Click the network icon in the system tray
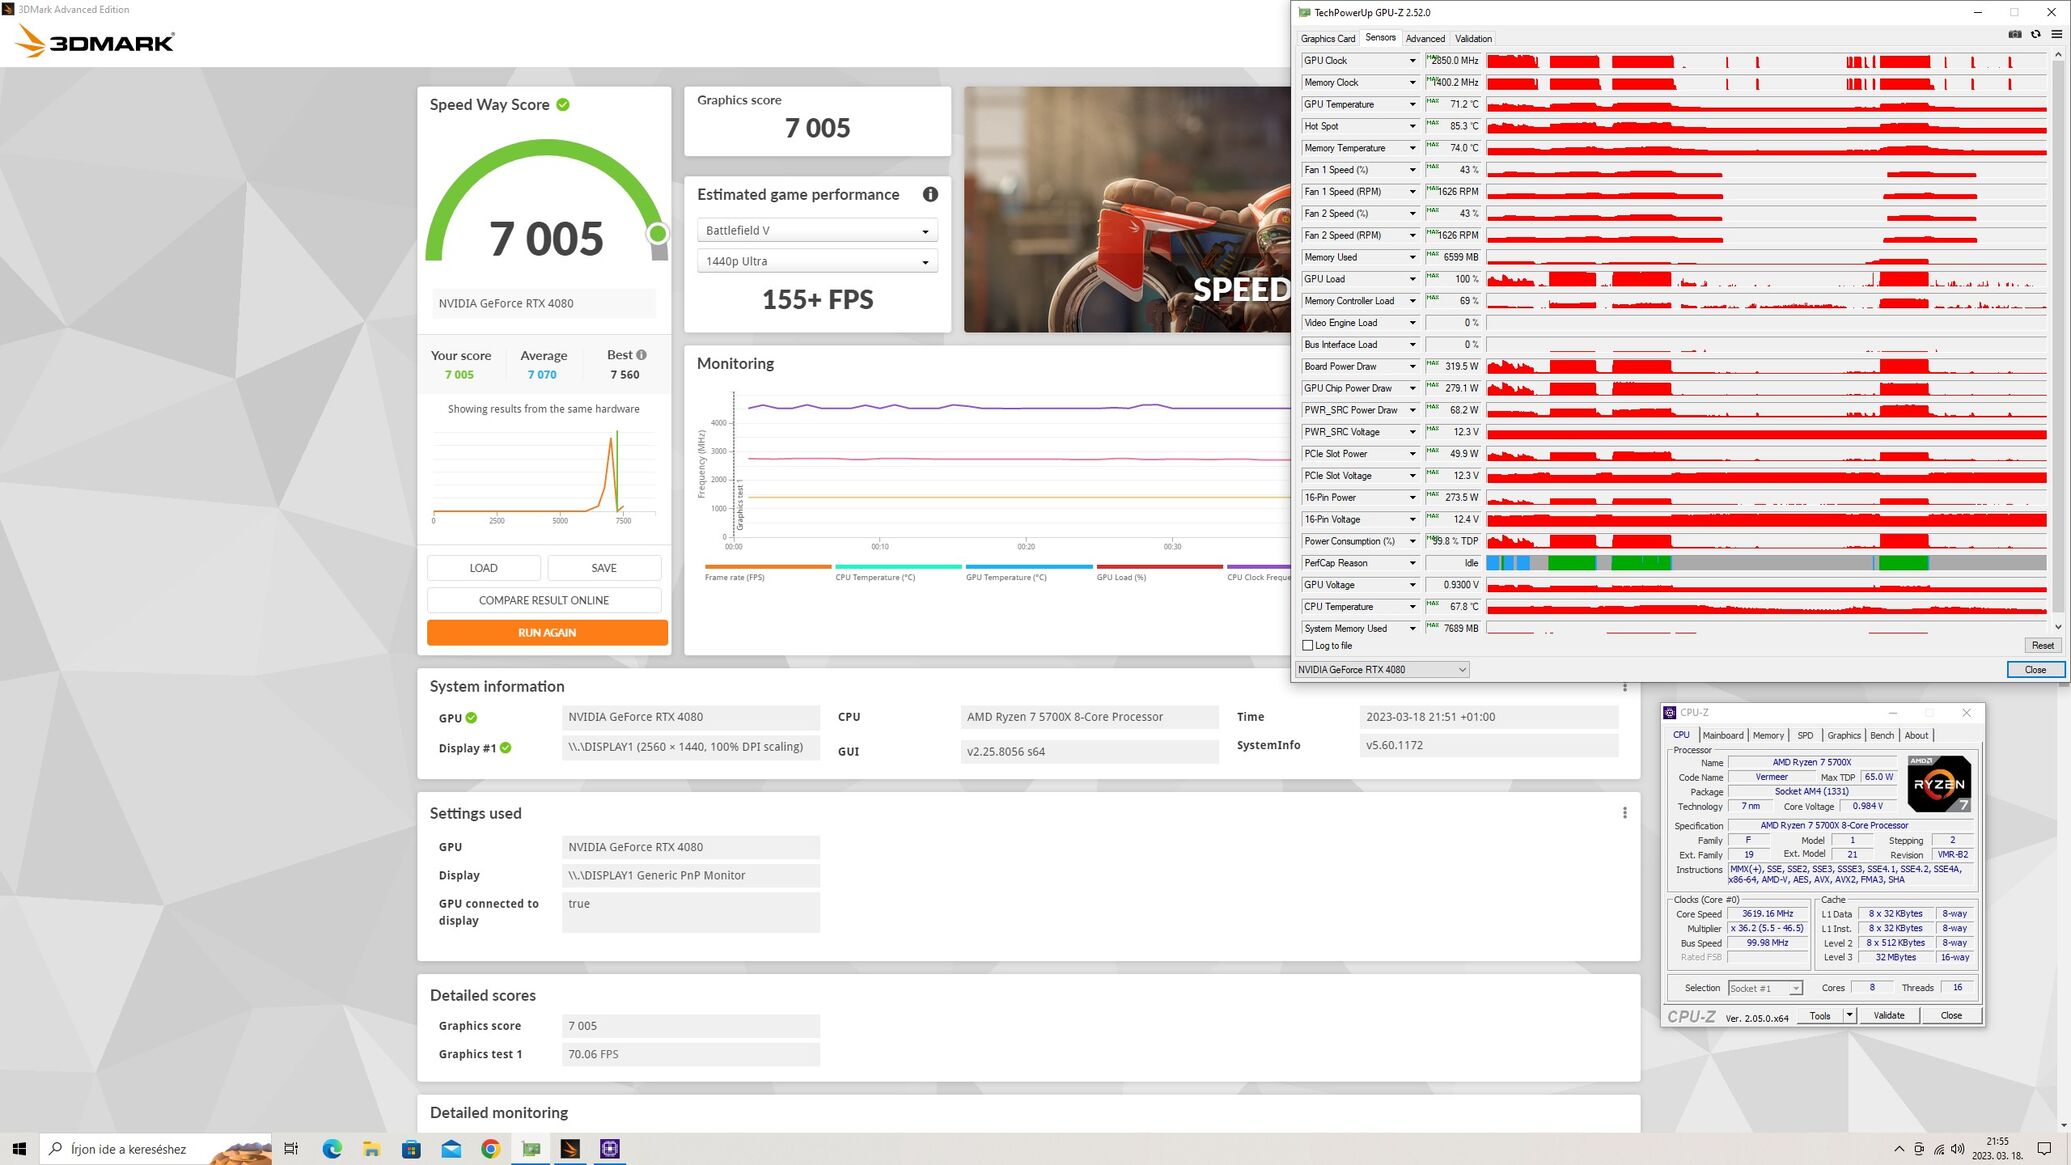Screen dimensions: 2071x1165 pyautogui.click(x=1939, y=1149)
